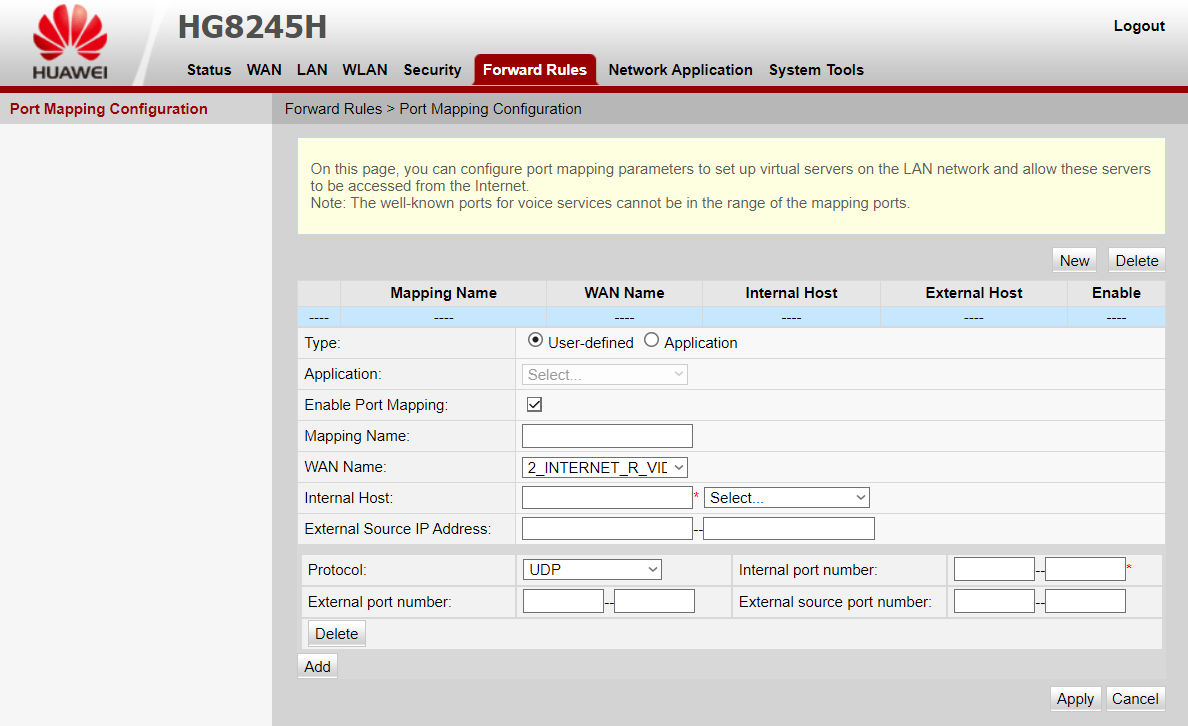The width and height of the screenshot is (1188, 726).
Task: Focus the Mapping Name text field
Action: [607, 436]
